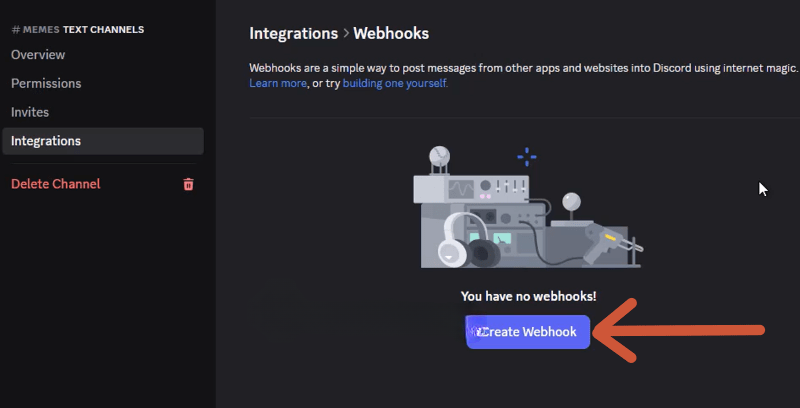800x408 pixels.
Task: Click the red trash can icon
Action: pyautogui.click(x=188, y=184)
